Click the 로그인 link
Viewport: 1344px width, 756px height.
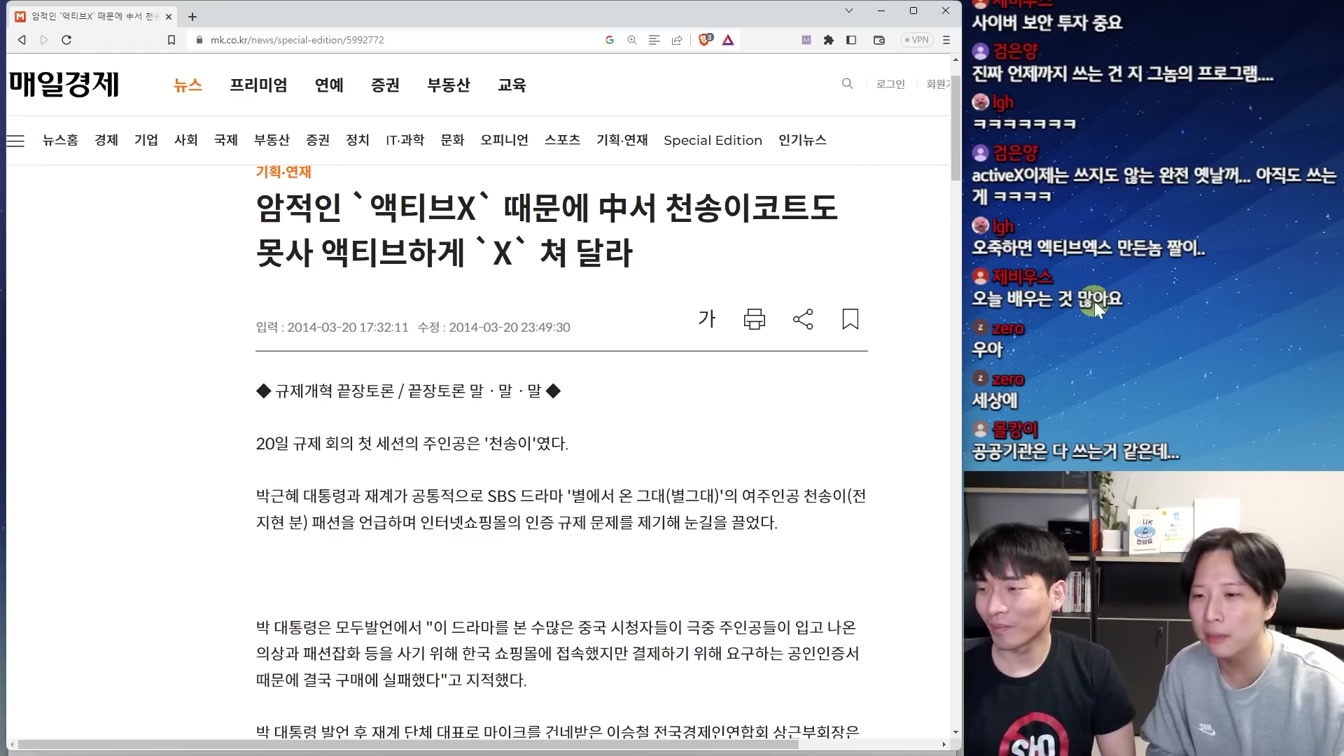coord(890,84)
